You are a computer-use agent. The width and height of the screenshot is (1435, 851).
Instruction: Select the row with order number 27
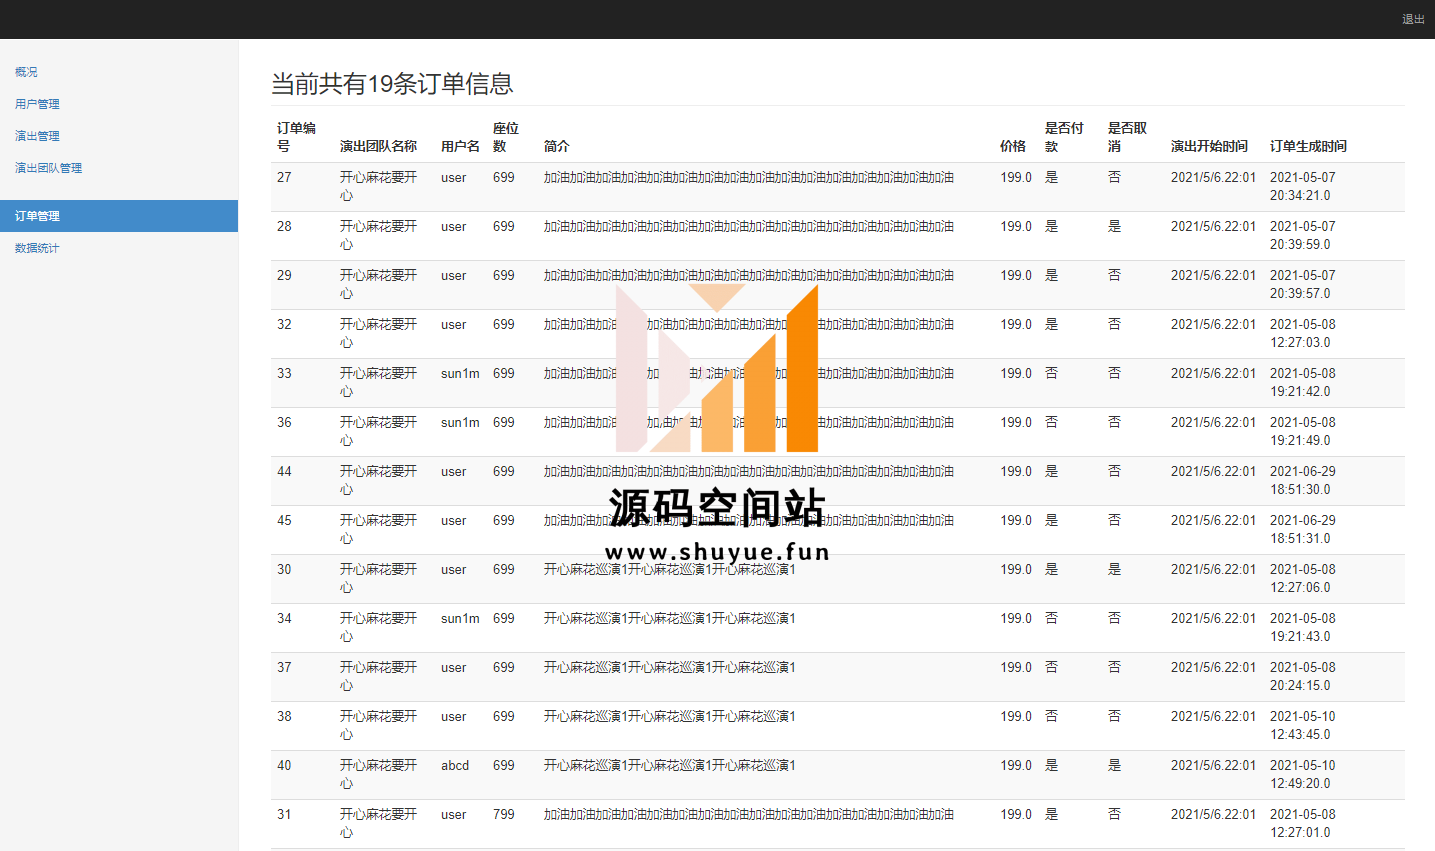click(x=284, y=178)
